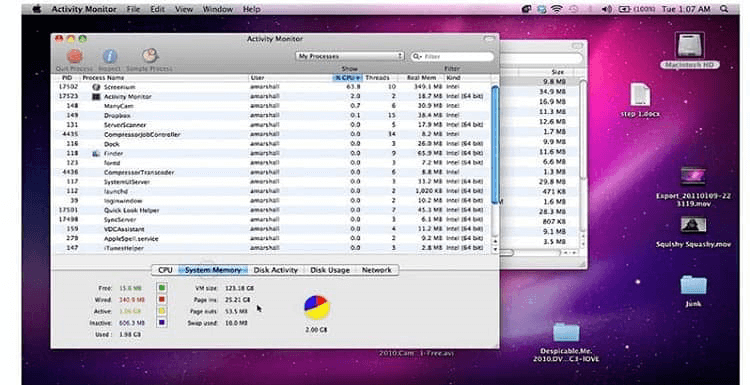The image size is (750, 385).
Task: Open the Apple menu
Action: click(37, 9)
